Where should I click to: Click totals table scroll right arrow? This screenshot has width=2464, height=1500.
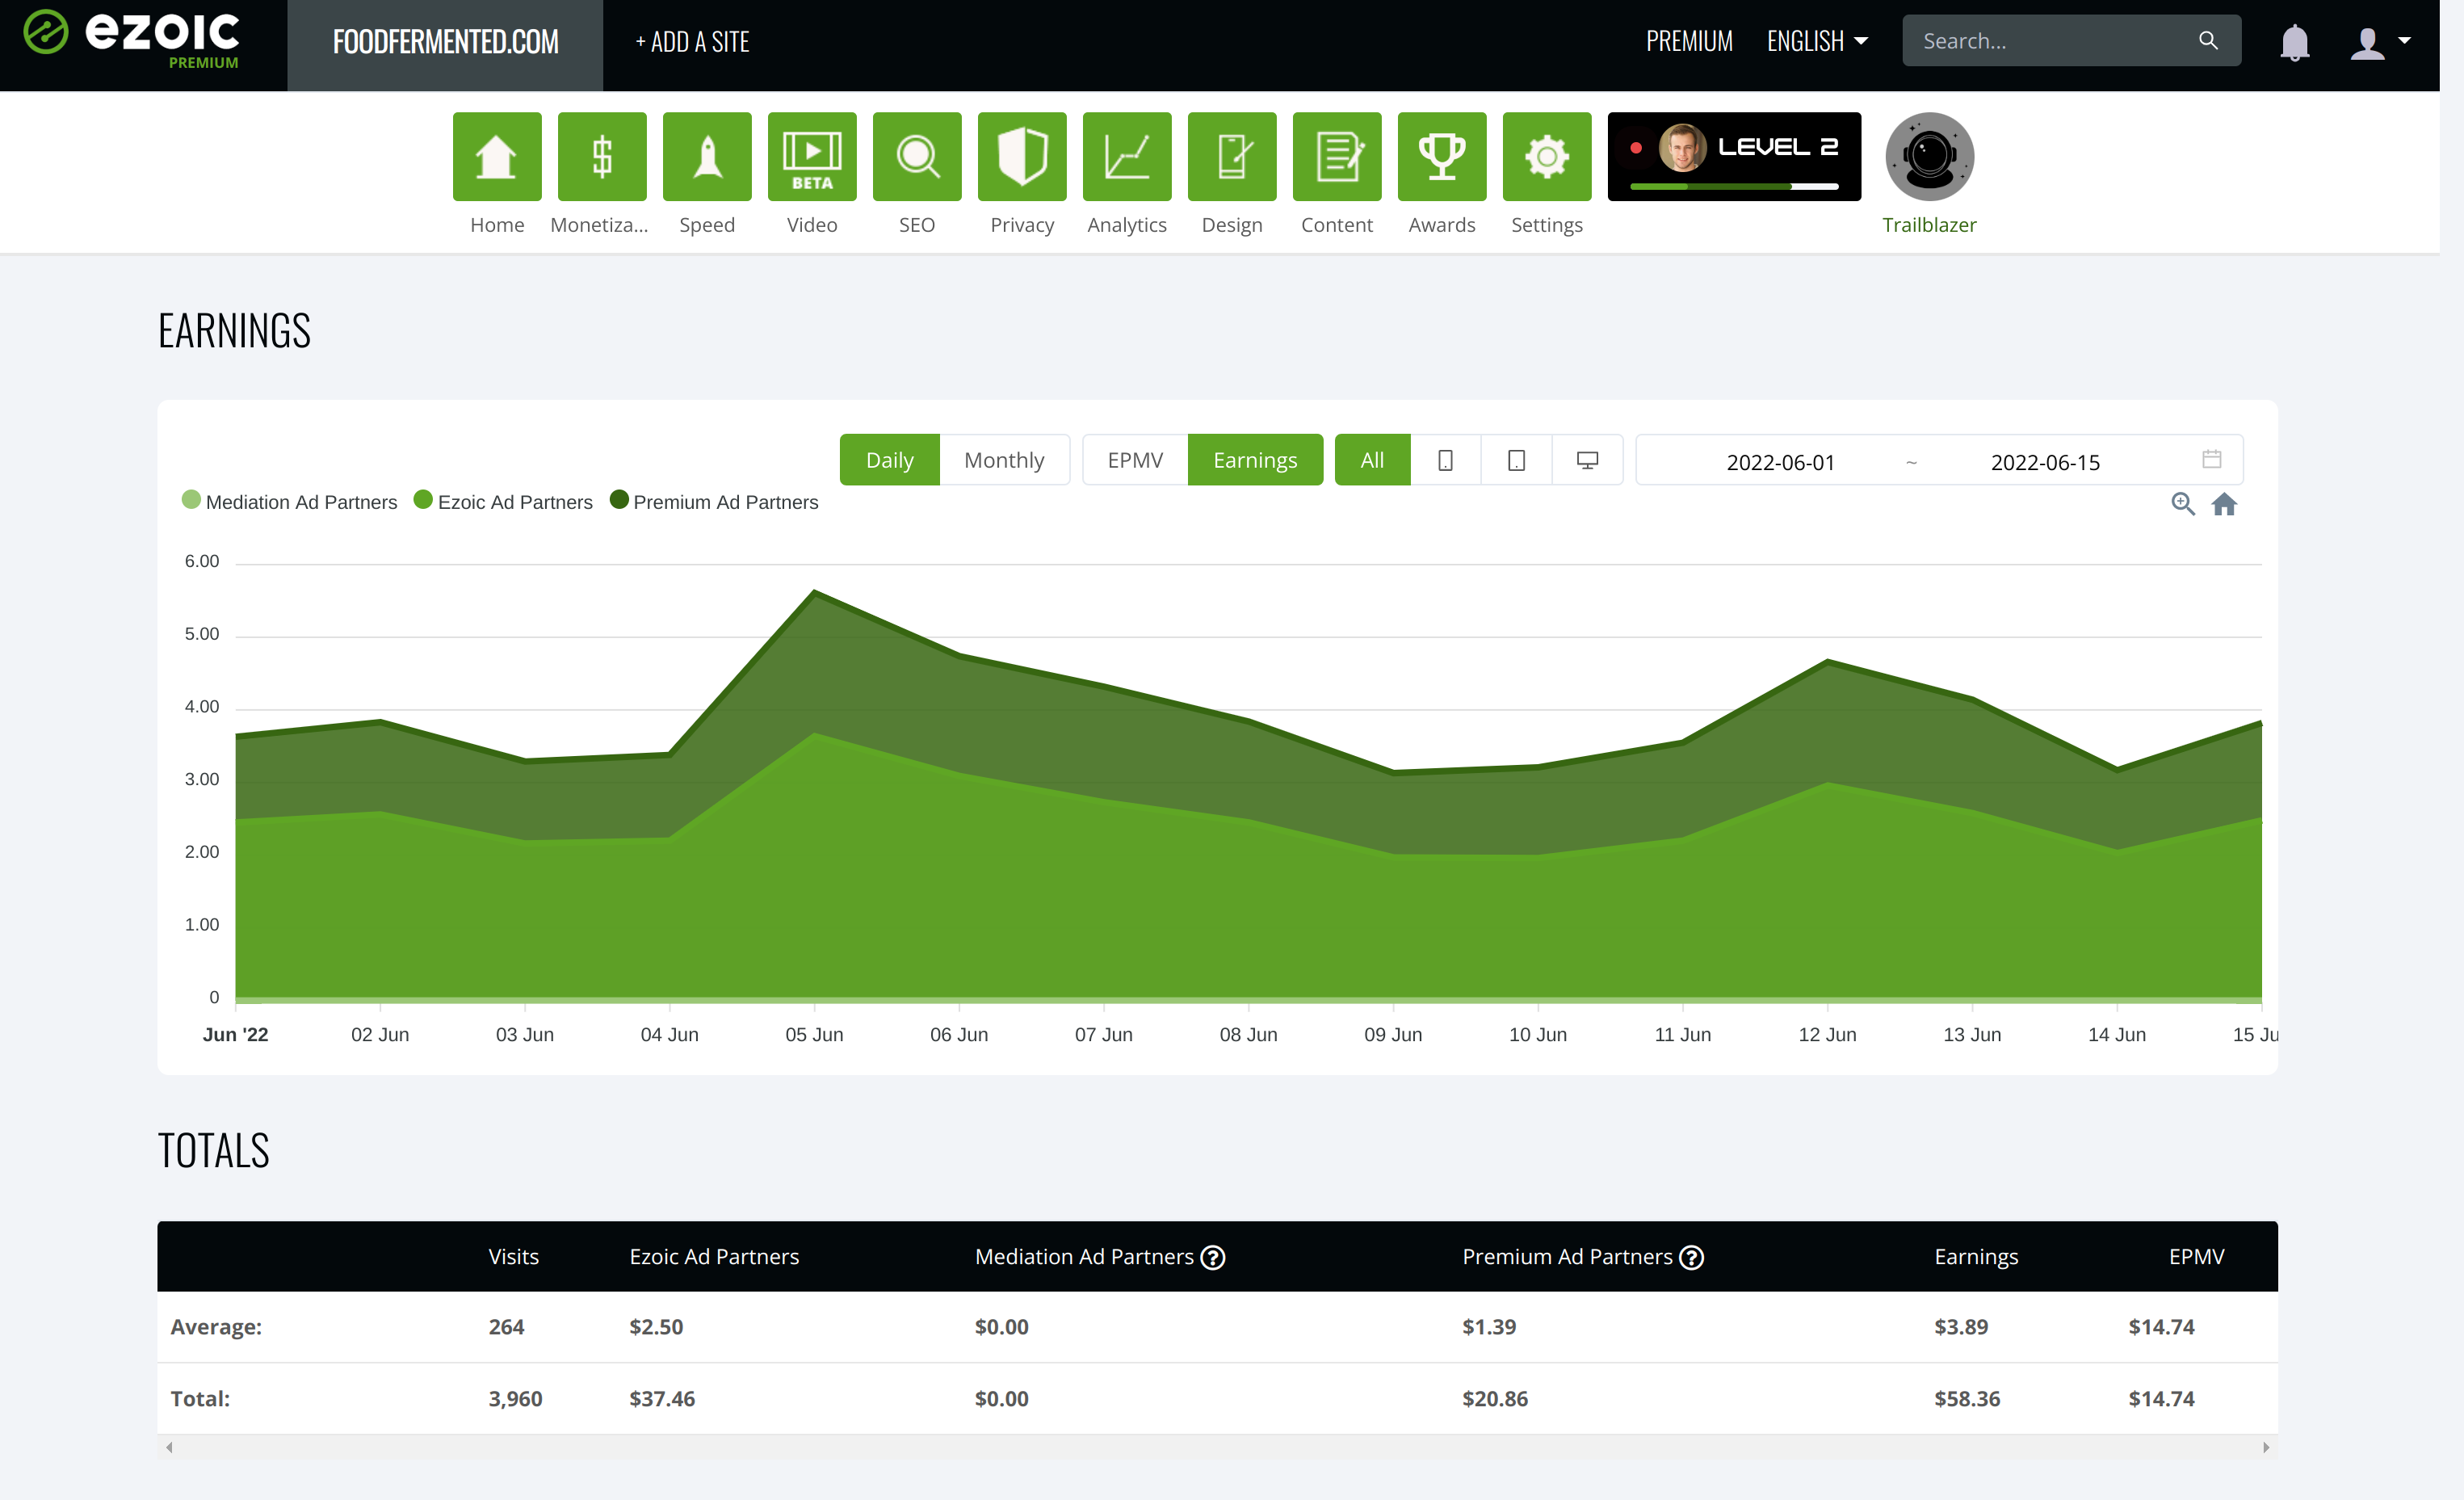click(2266, 1447)
